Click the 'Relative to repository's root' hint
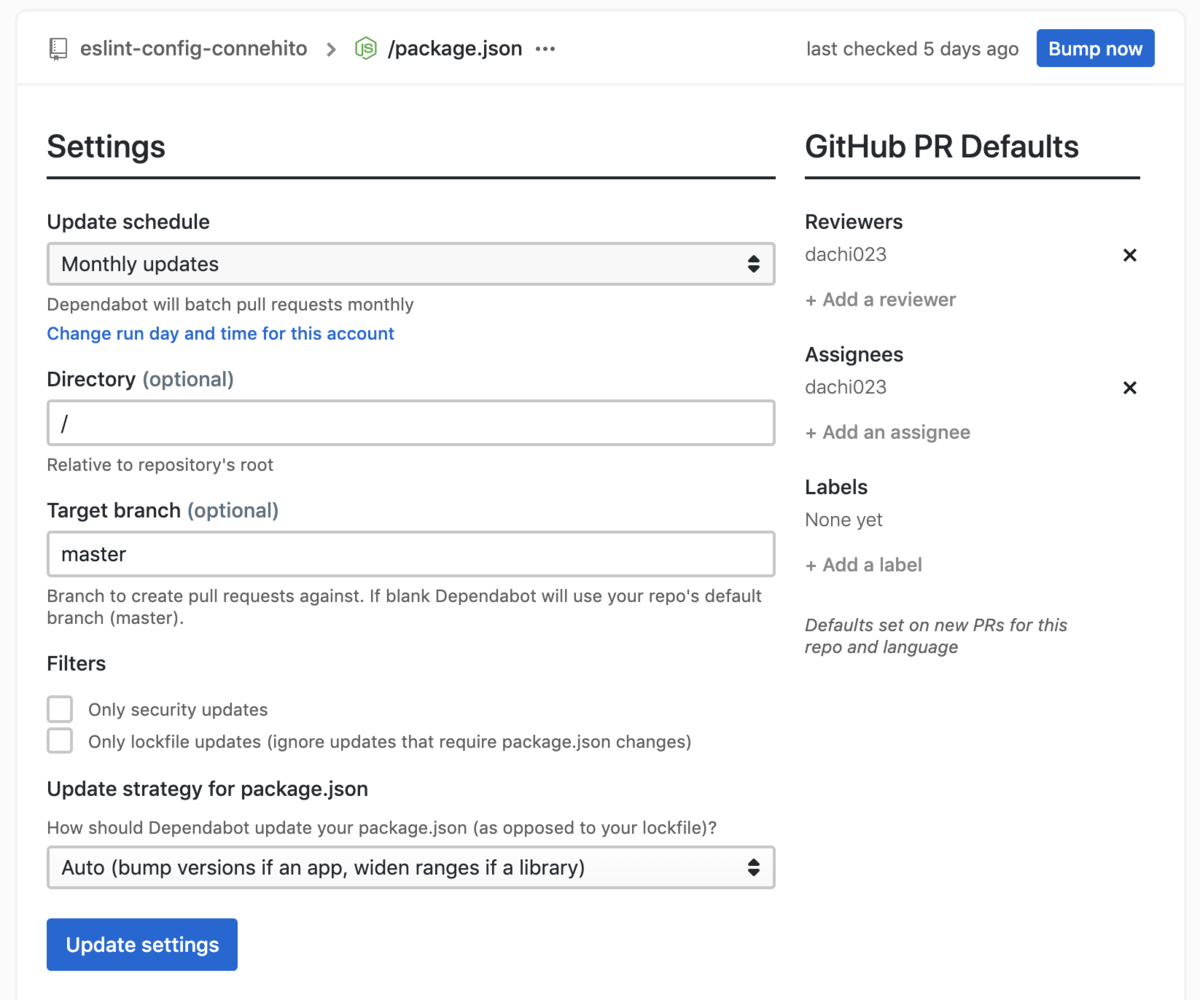 [x=160, y=465]
